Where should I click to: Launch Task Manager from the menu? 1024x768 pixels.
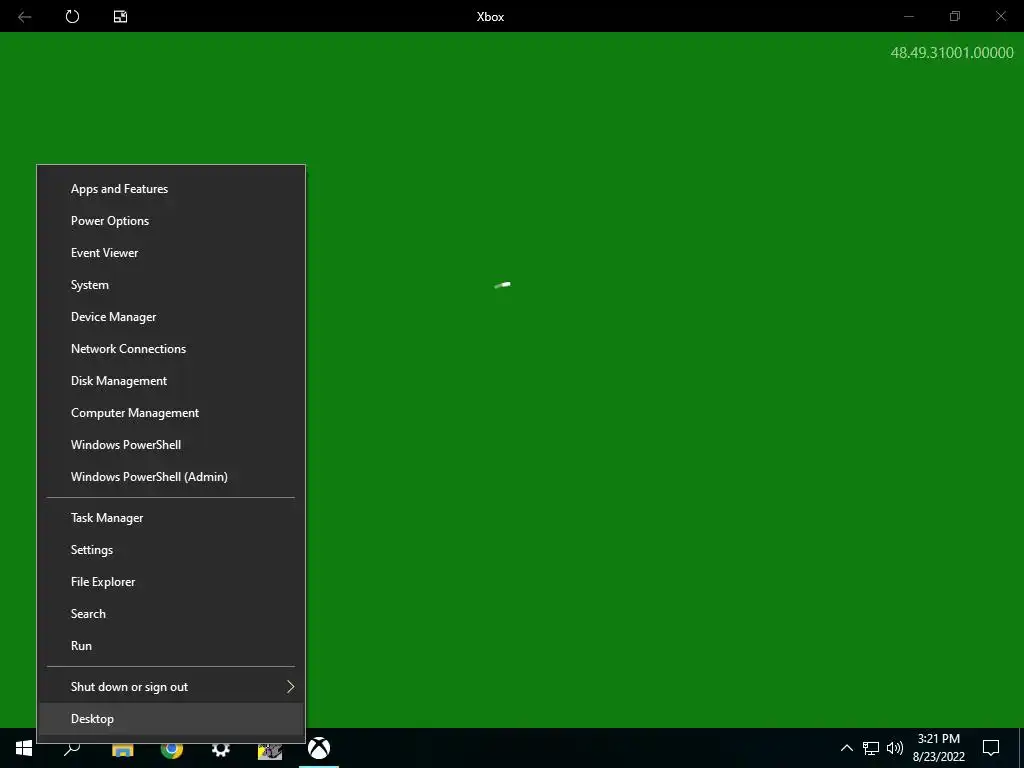171,518
